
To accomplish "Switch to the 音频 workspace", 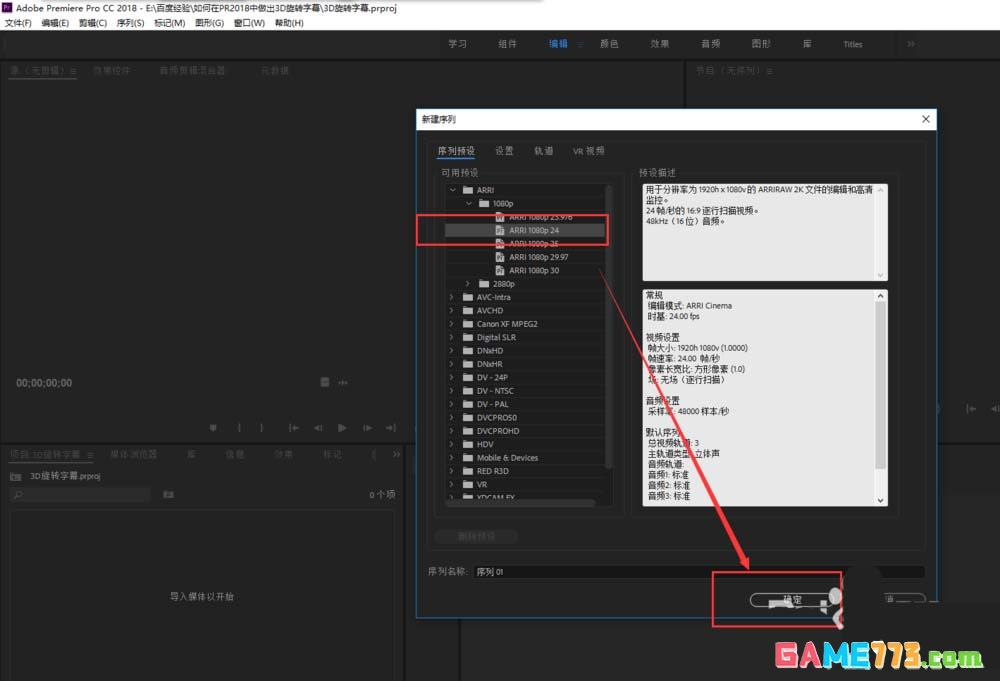I will click(710, 44).
